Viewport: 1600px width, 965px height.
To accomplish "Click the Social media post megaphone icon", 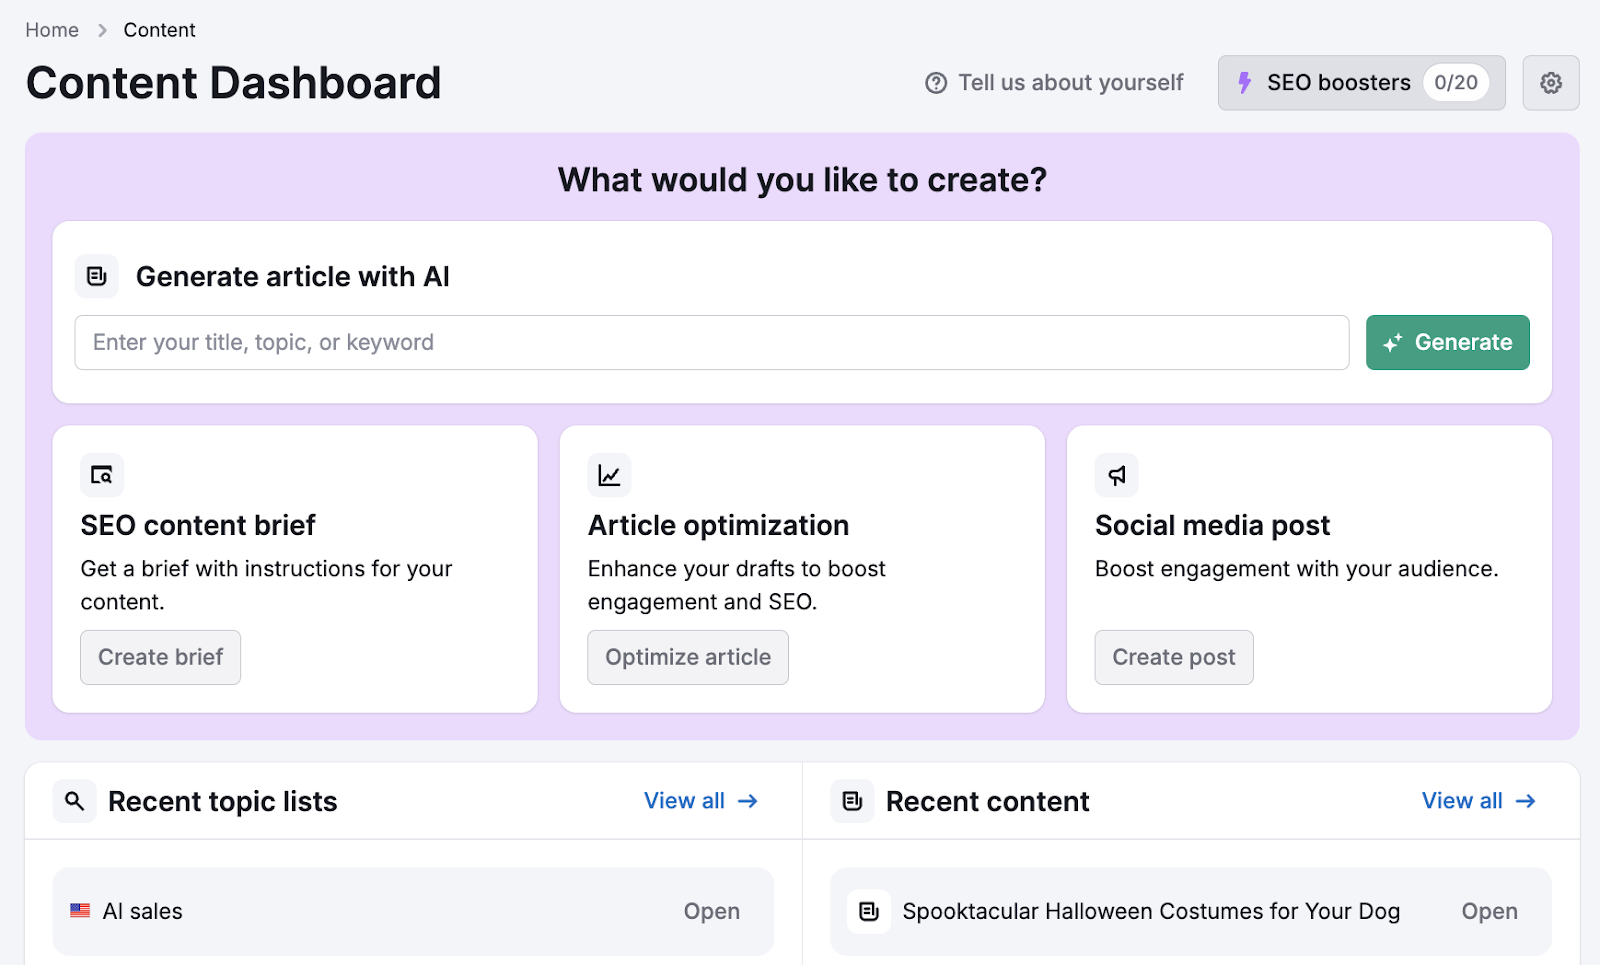I will tap(1116, 475).
